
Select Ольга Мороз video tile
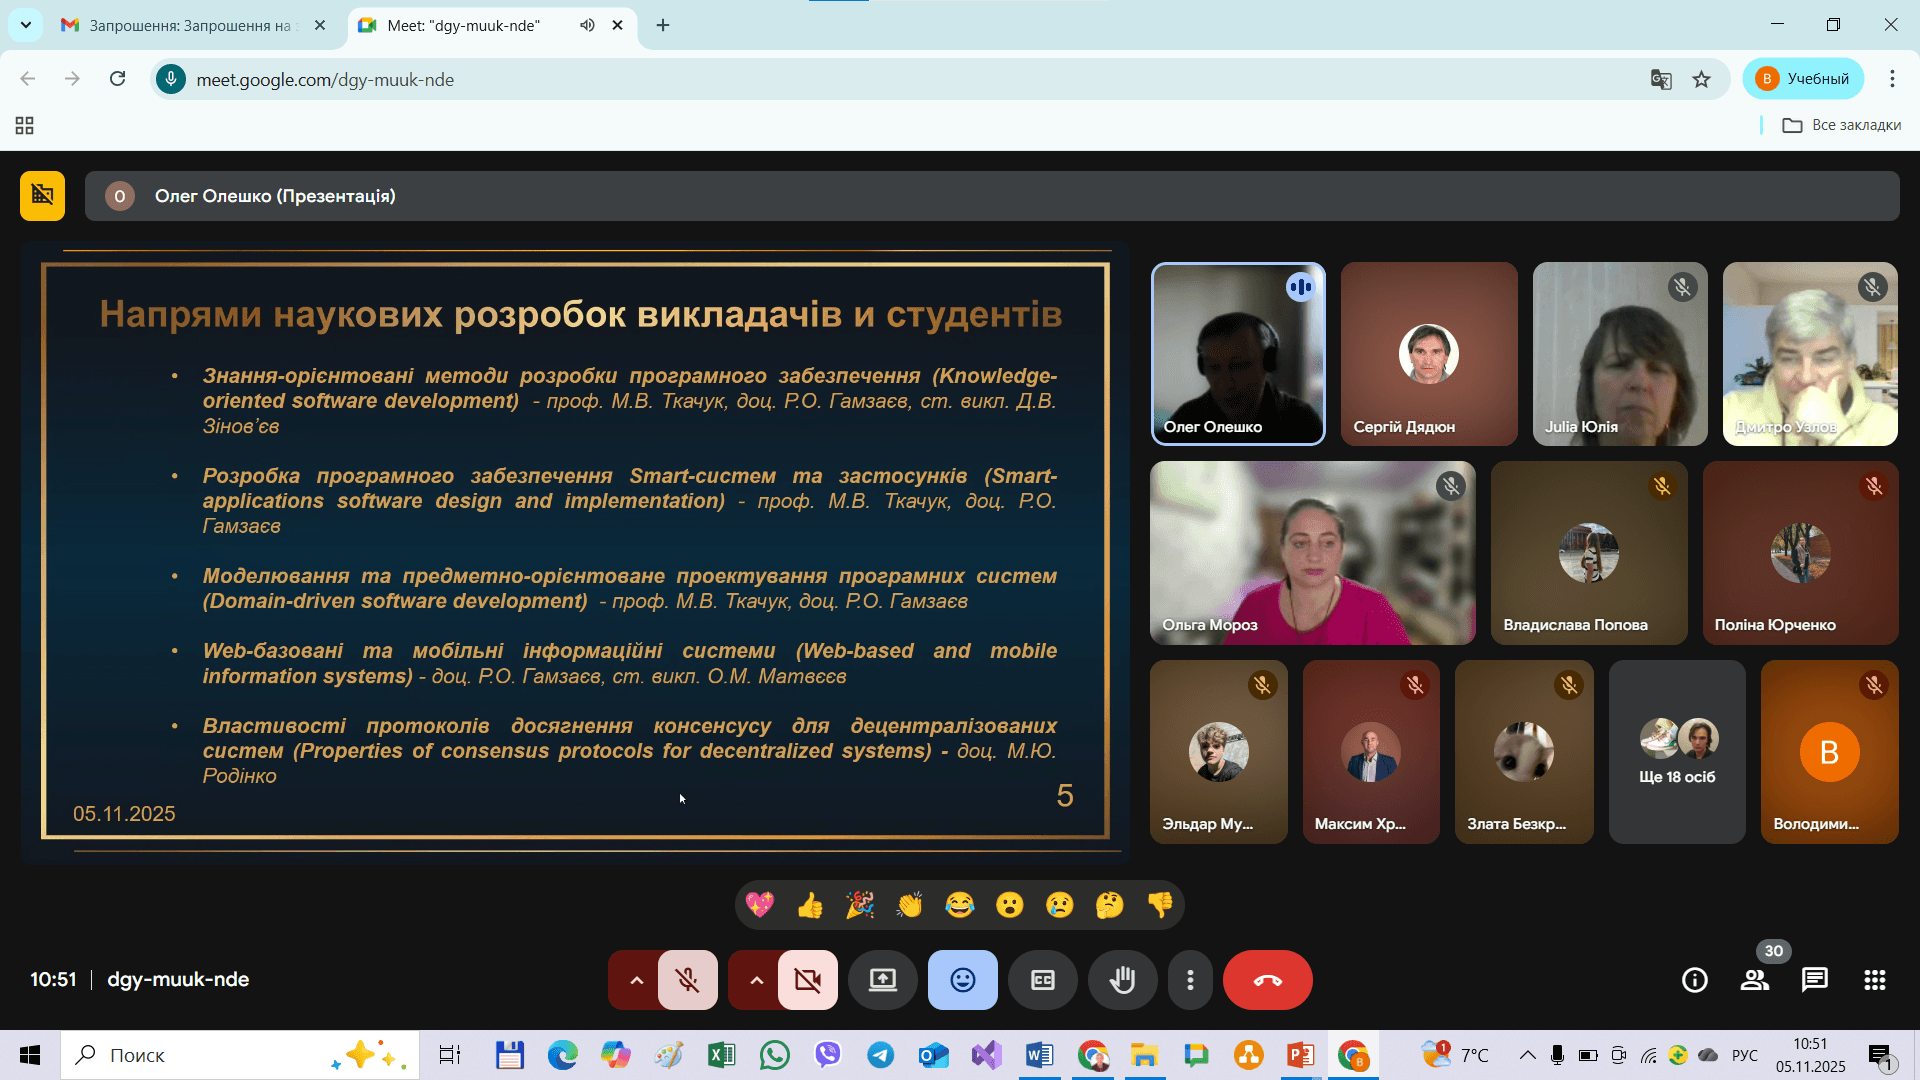click(x=1313, y=553)
